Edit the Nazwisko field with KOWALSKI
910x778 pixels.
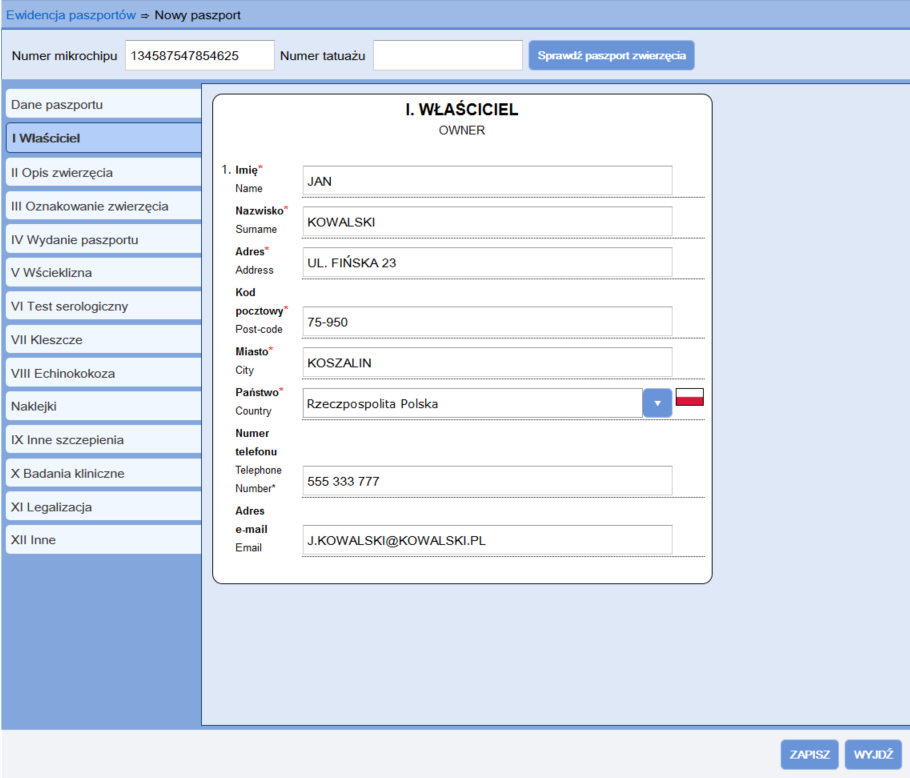click(x=488, y=222)
